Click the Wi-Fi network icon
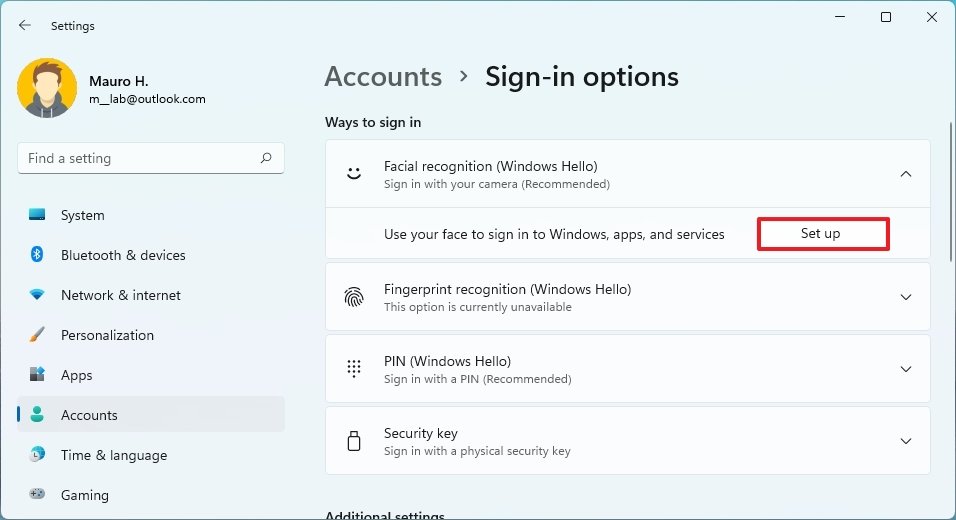956x520 pixels. (37, 294)
